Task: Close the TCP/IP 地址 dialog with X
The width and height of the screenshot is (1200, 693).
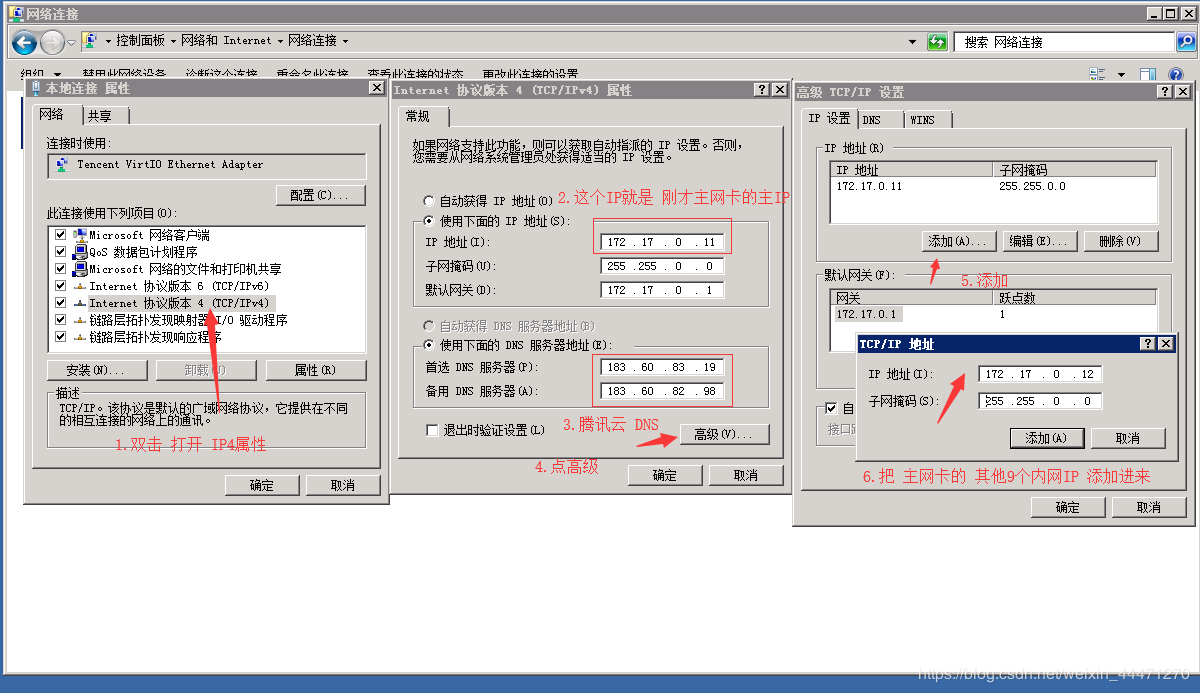Action: point(1166,344)
